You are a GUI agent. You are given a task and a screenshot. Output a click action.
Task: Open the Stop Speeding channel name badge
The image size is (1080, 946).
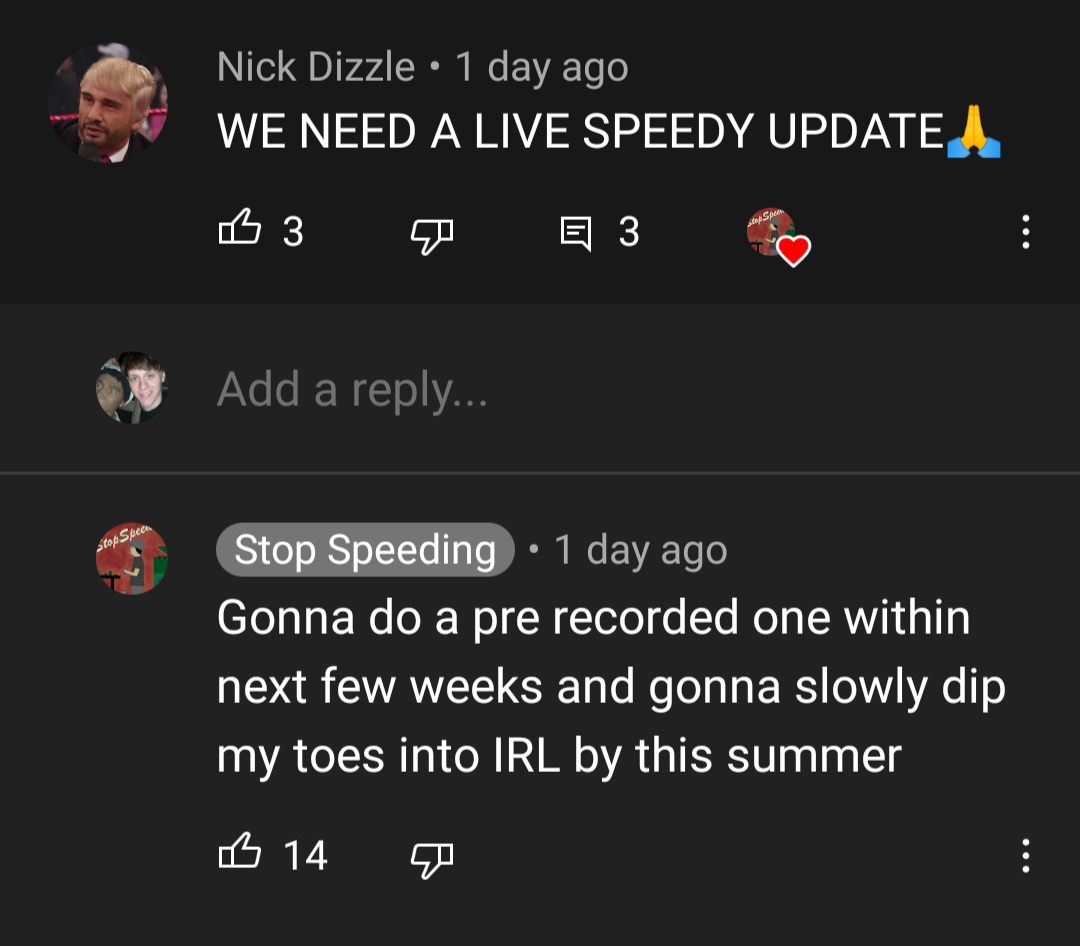click(365, 550)
